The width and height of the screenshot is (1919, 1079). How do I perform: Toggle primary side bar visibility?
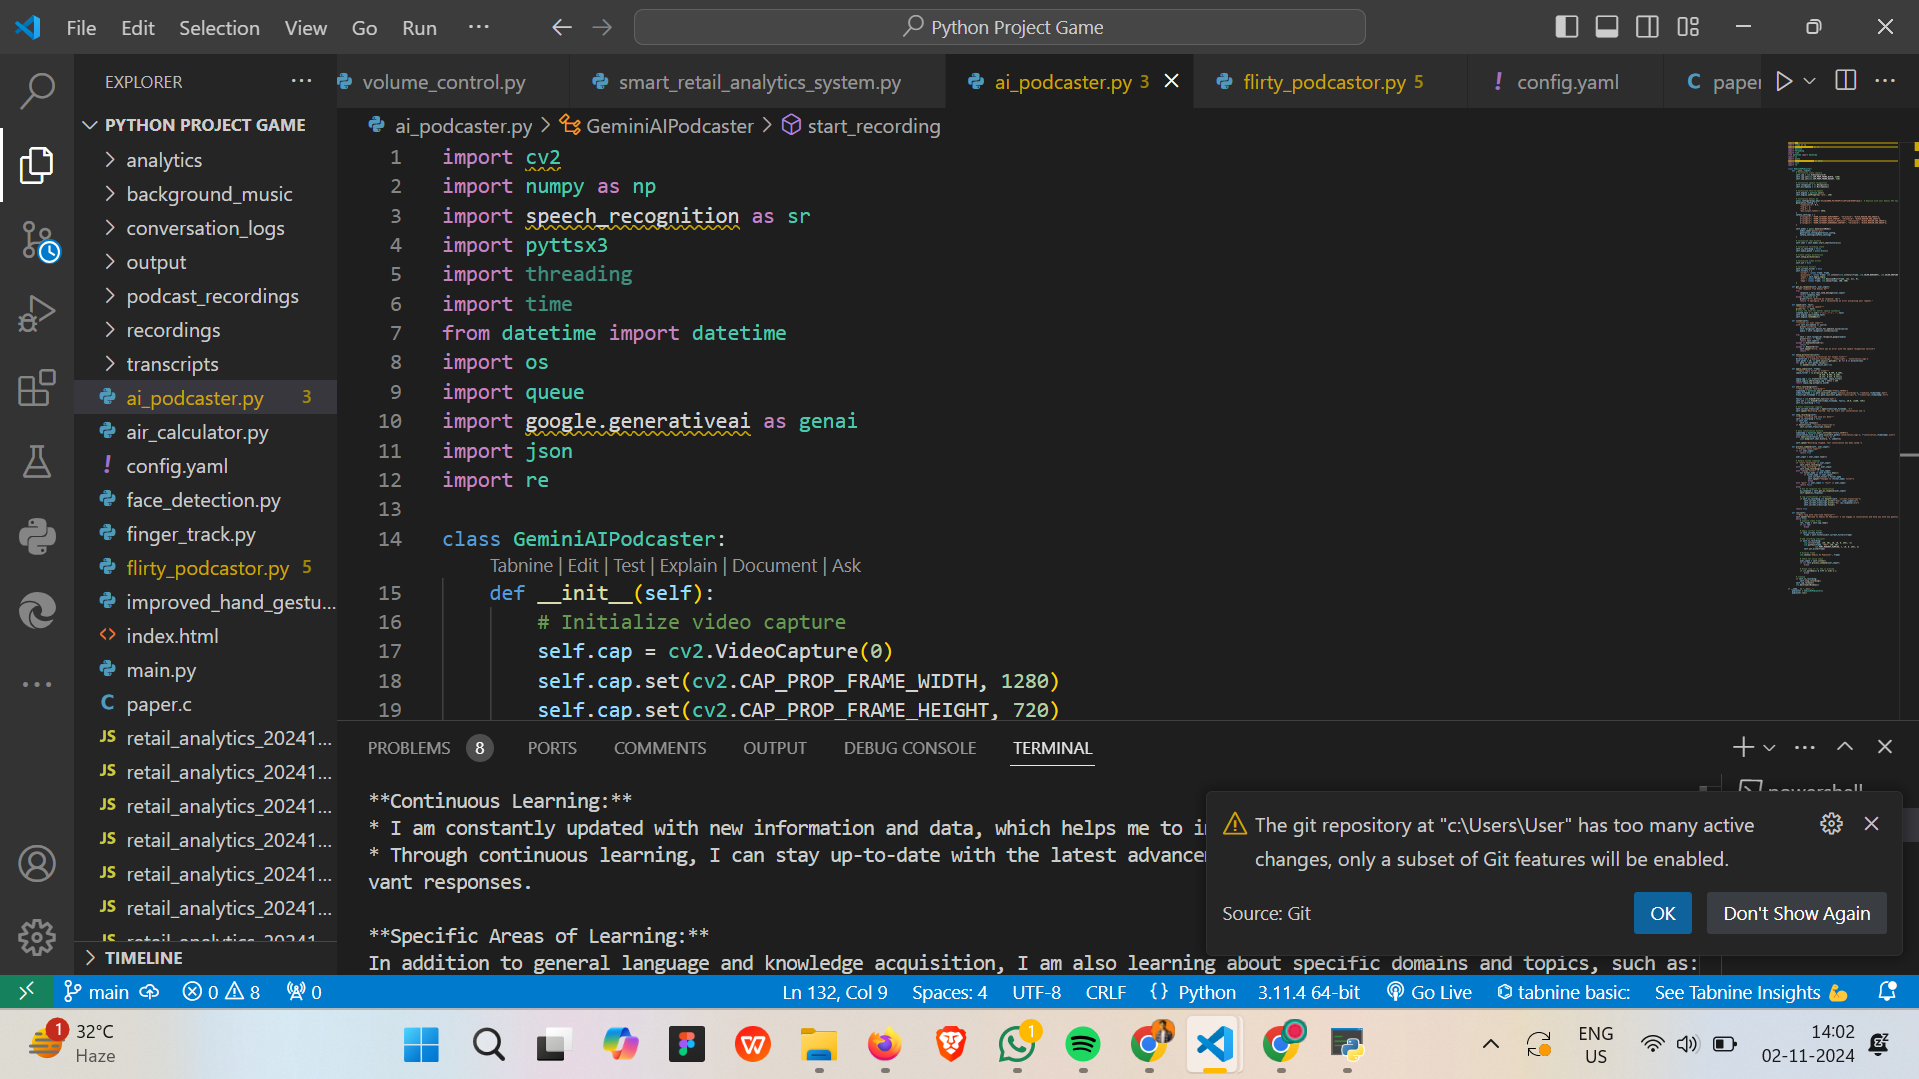pos(1567,27)
